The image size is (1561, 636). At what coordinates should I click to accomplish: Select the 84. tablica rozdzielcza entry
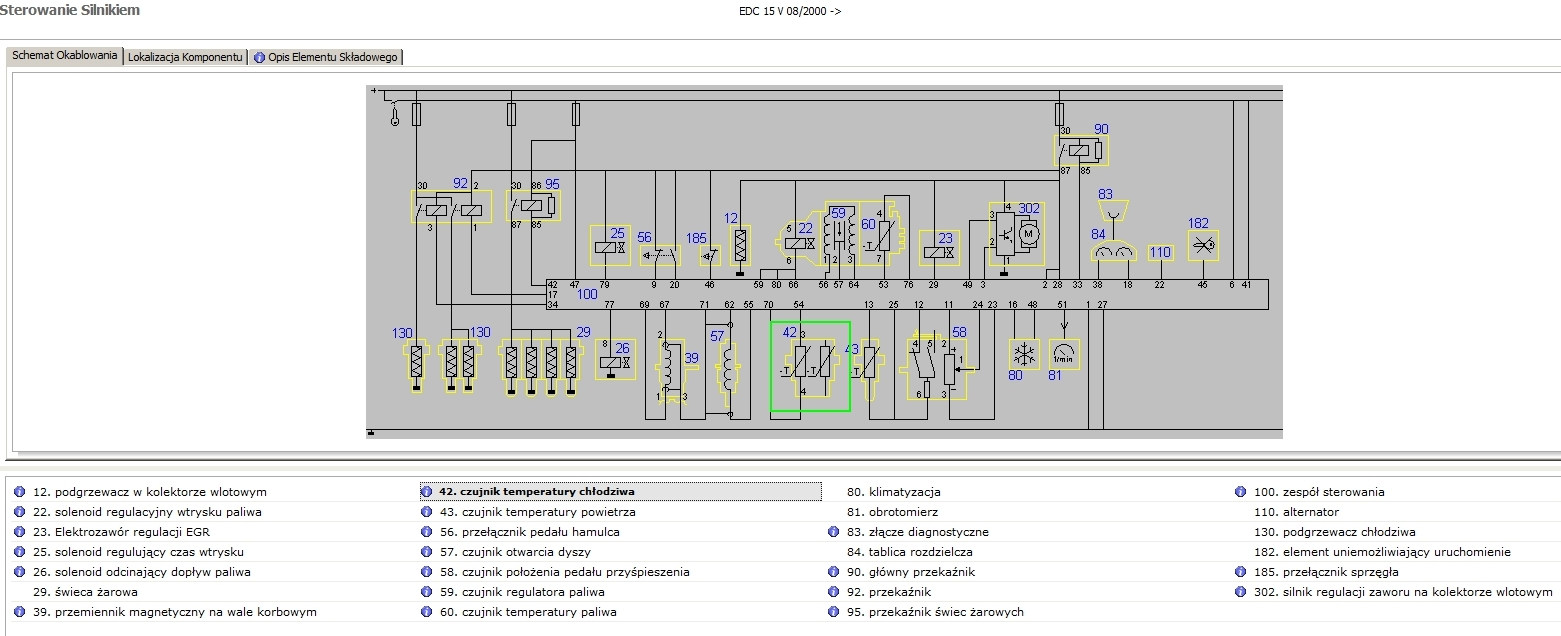point(908,551)
